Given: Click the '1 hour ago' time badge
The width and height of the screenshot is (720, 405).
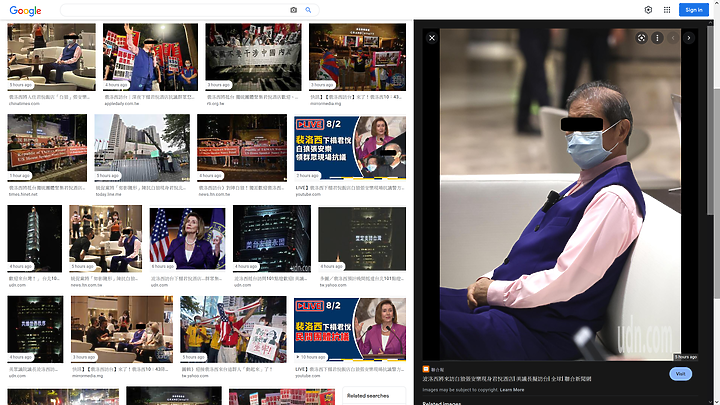Looking at the screenshot, I should 20,175.
